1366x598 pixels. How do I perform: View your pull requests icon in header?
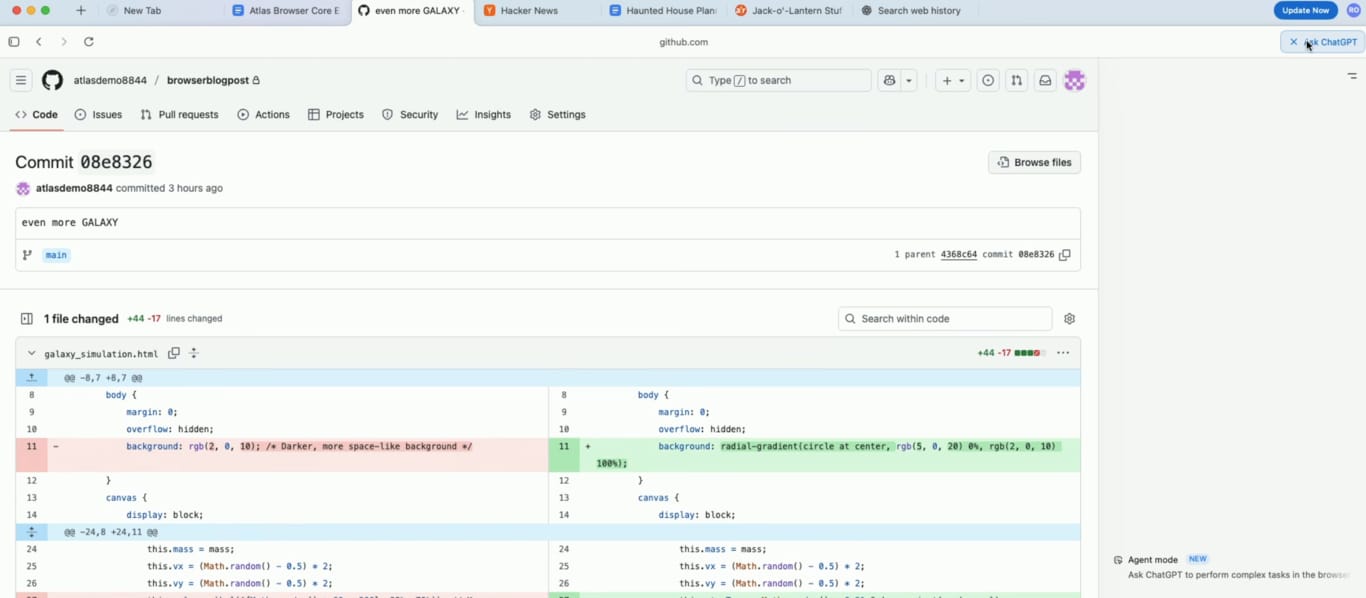(x=1017, y=81)
